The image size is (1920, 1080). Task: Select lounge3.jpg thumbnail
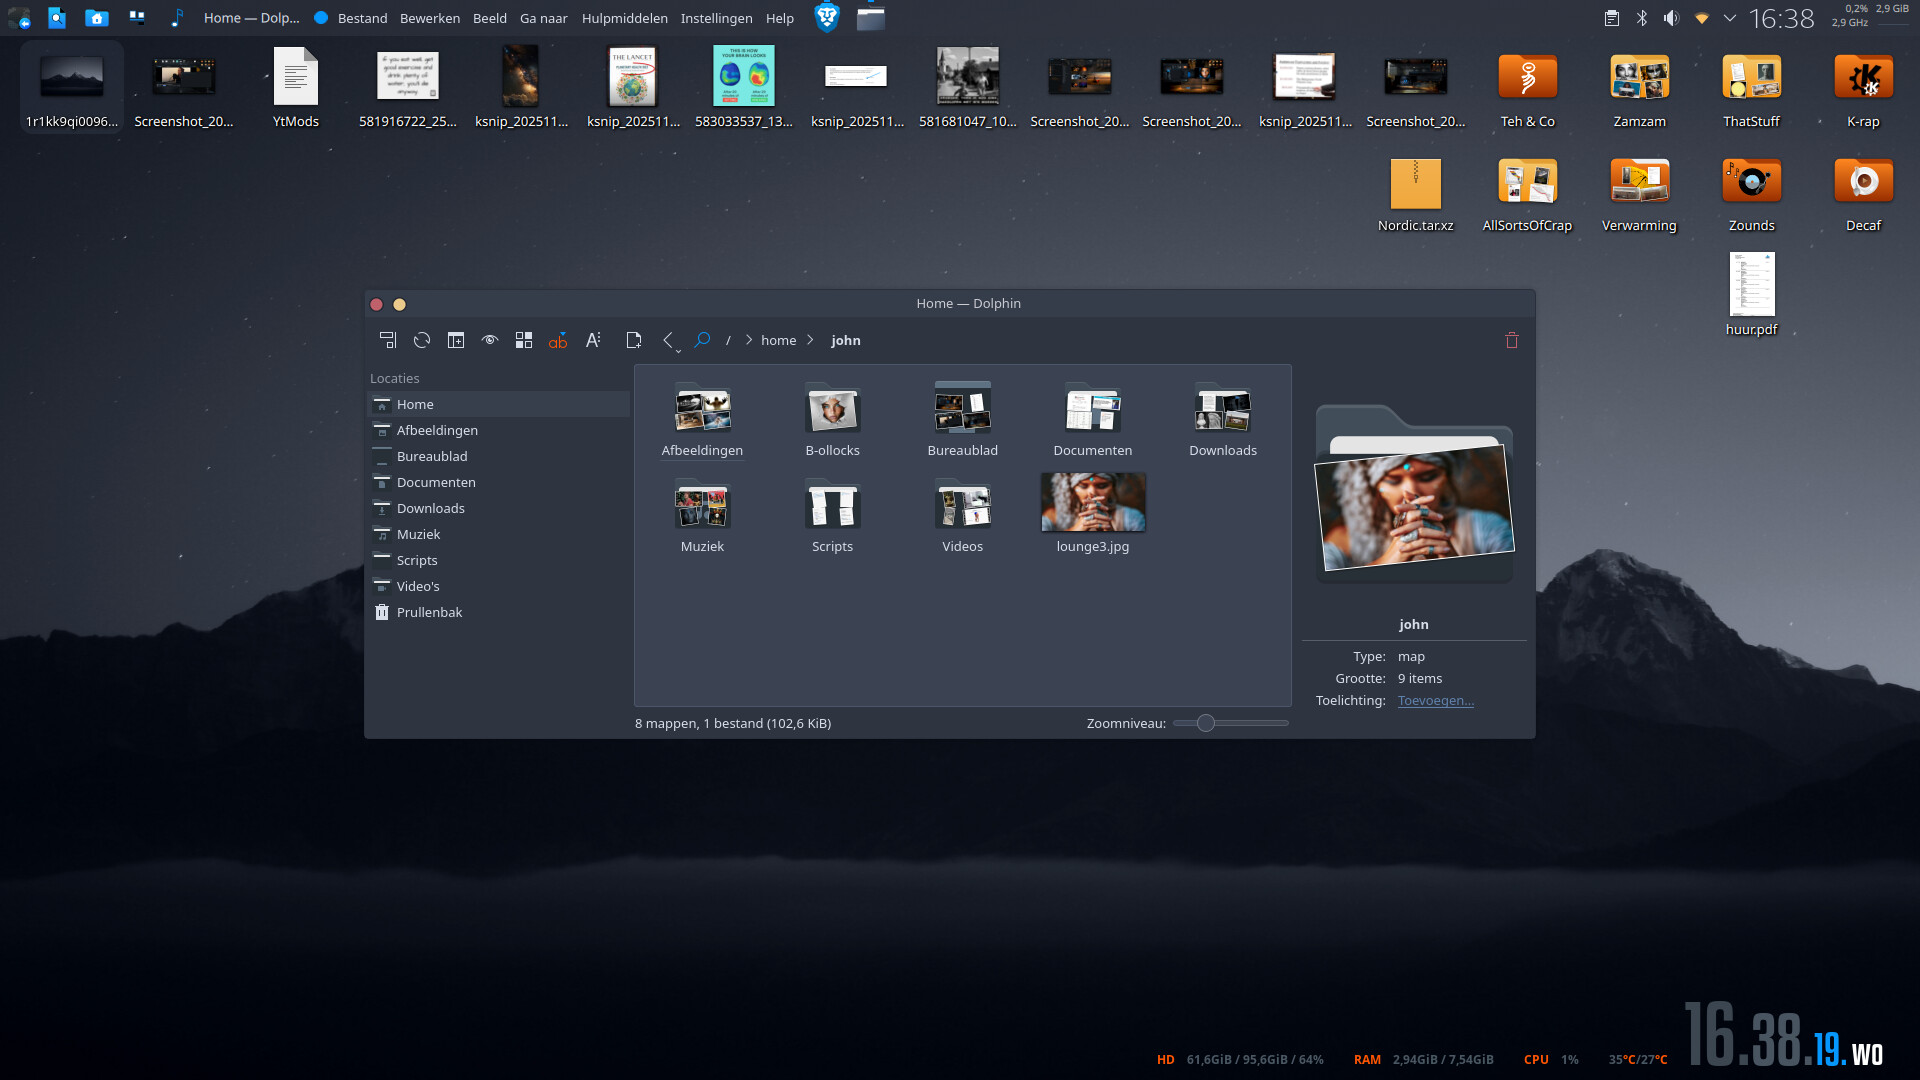pos(1092,503)
